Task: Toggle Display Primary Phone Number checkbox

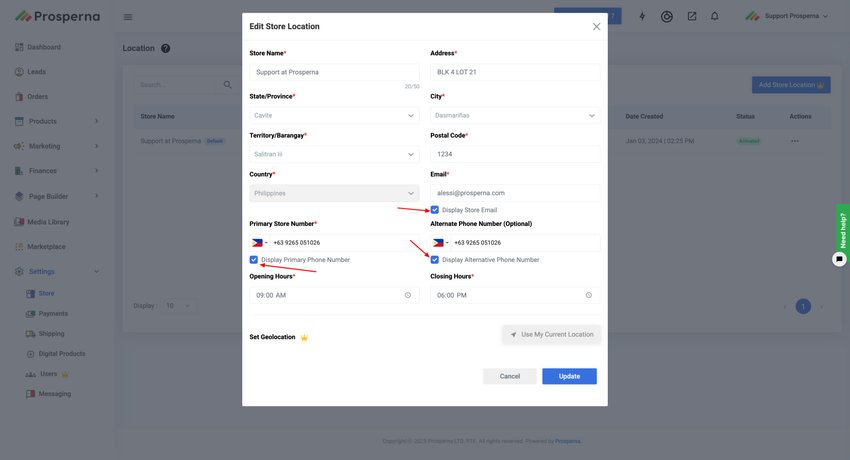Action: [254, 260]
